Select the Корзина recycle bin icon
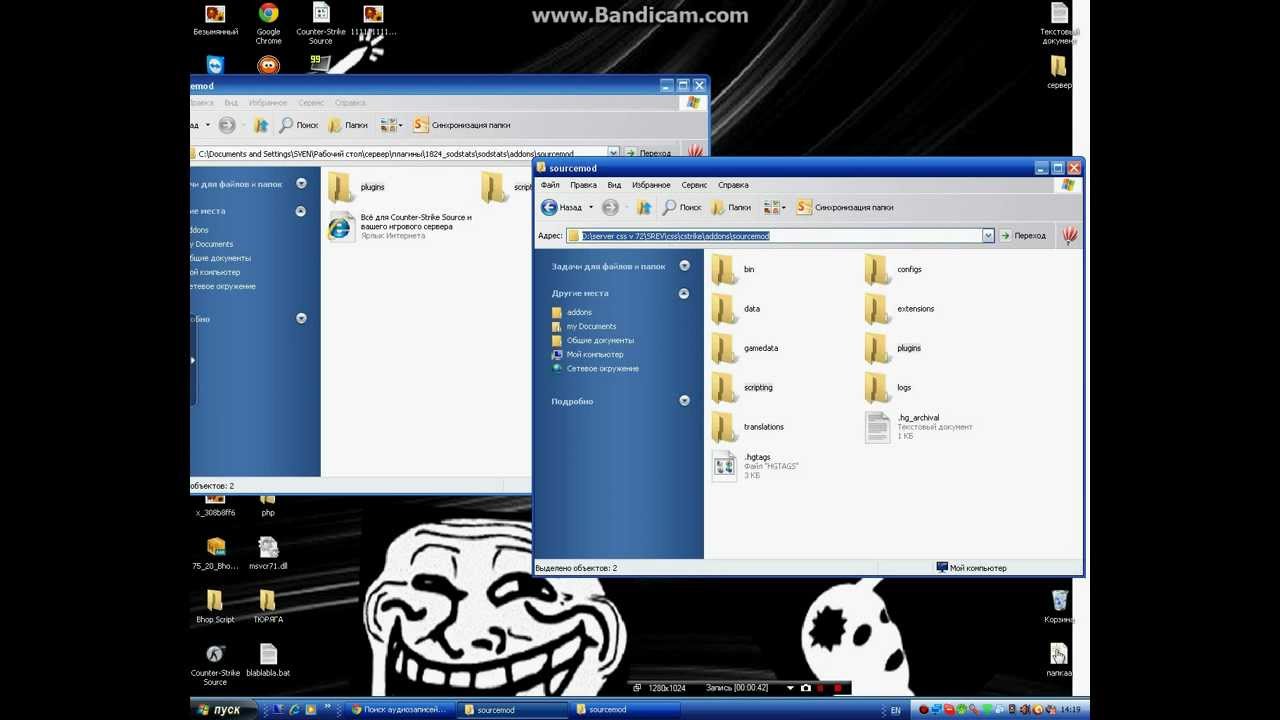Viewport: 1280px width, 720px height. (x=1059, y=607)
